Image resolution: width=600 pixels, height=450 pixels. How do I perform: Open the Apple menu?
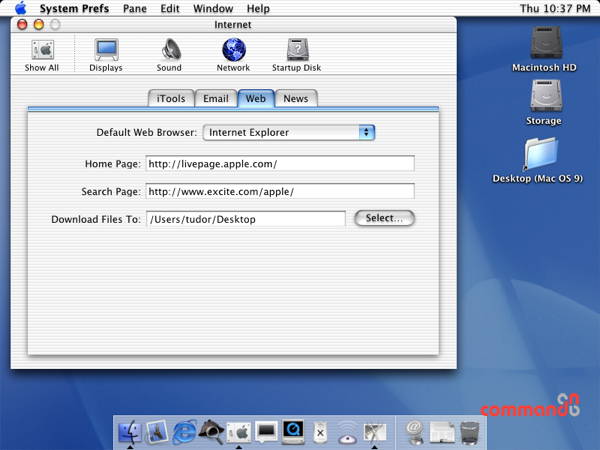[21, 8]
